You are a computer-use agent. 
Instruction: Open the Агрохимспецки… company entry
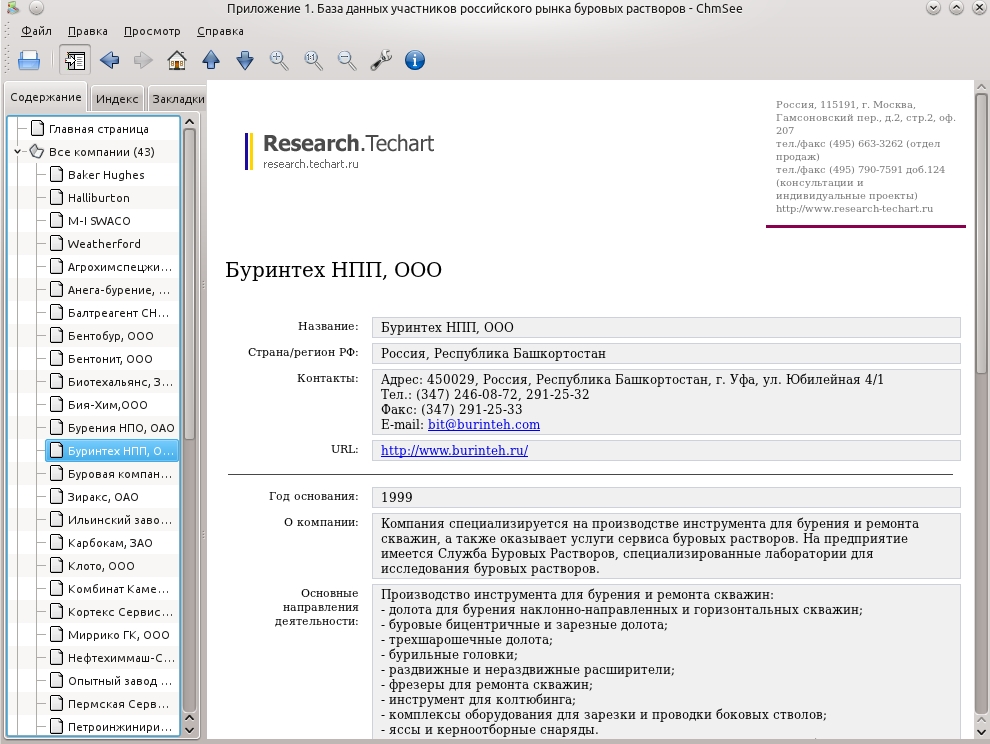pos(119,267)
